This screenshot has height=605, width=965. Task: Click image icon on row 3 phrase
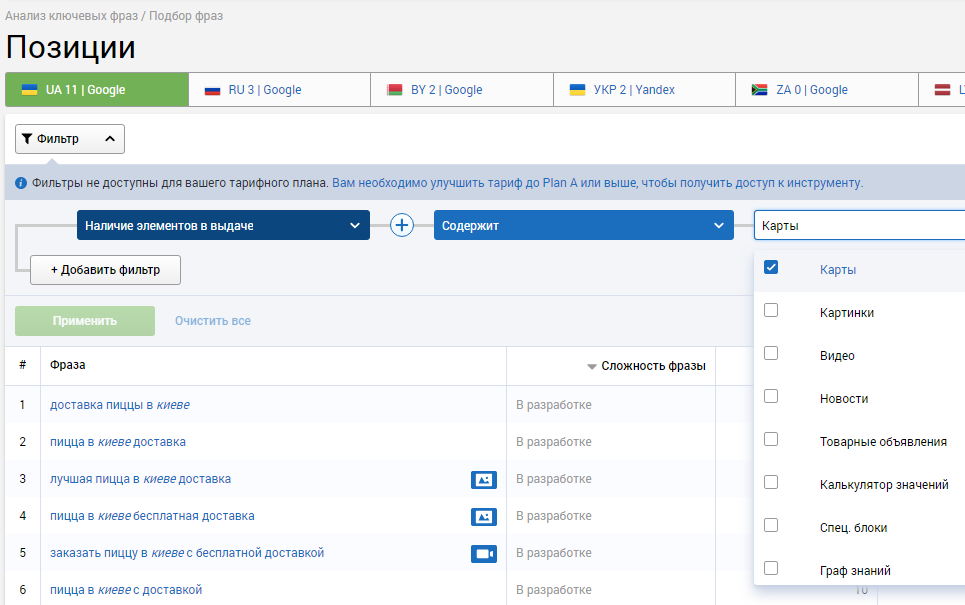pyautogui.click(x=484, y=480)
